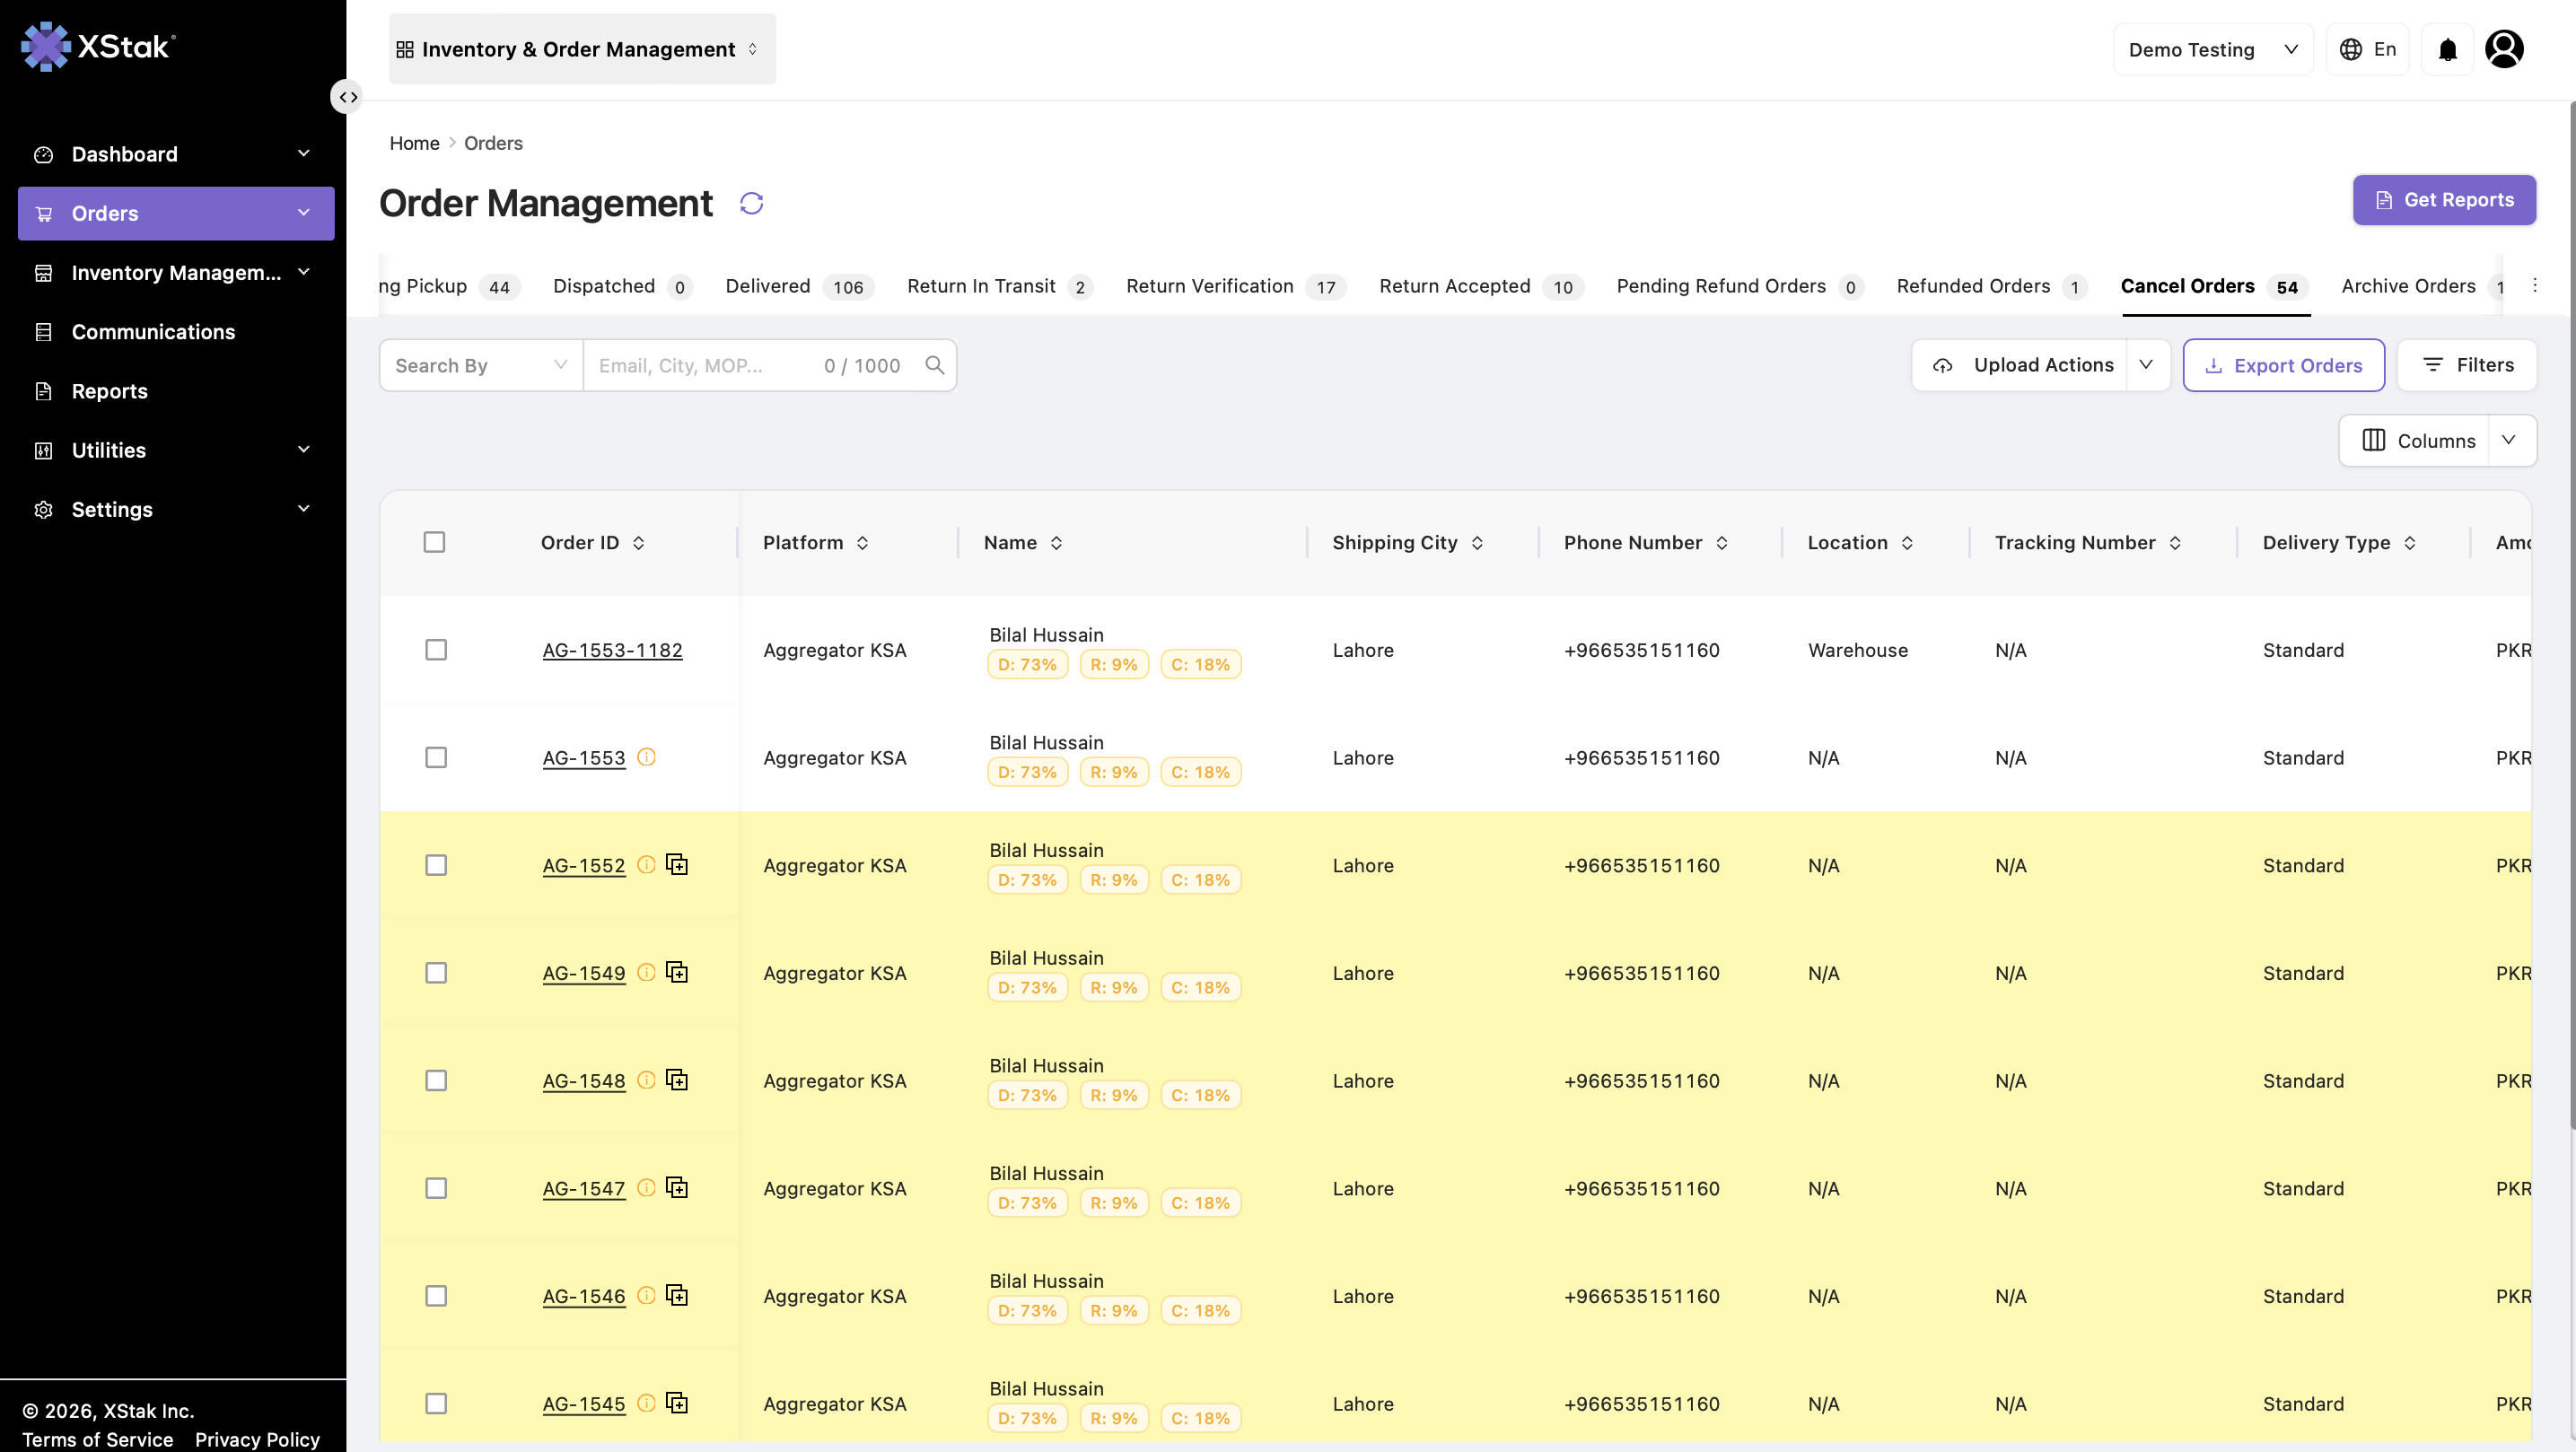The width and height of the screenshot is (2576, 1452).
Task: Open the En language selector
Action: point(2367,49)
